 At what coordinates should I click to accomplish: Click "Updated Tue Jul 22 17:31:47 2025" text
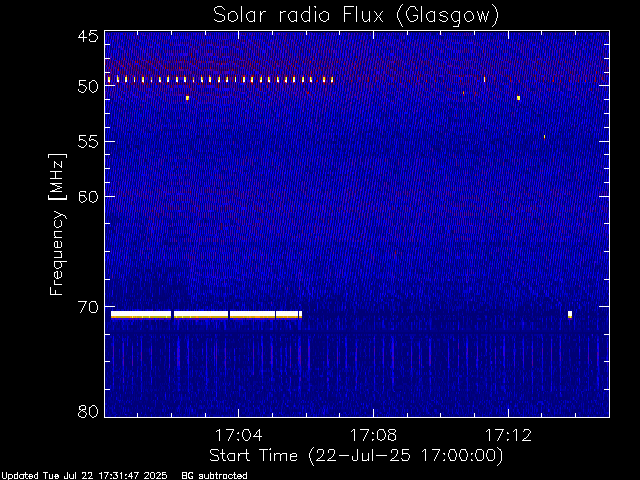coord(84,476)
